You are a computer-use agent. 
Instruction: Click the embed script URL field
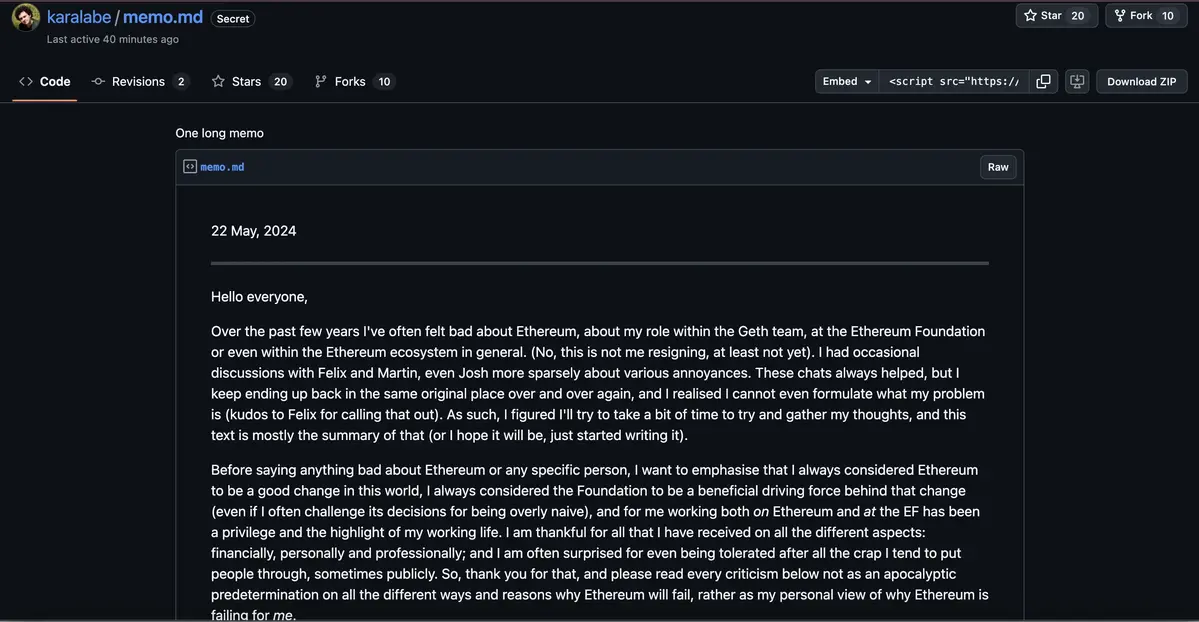[954, 82]
